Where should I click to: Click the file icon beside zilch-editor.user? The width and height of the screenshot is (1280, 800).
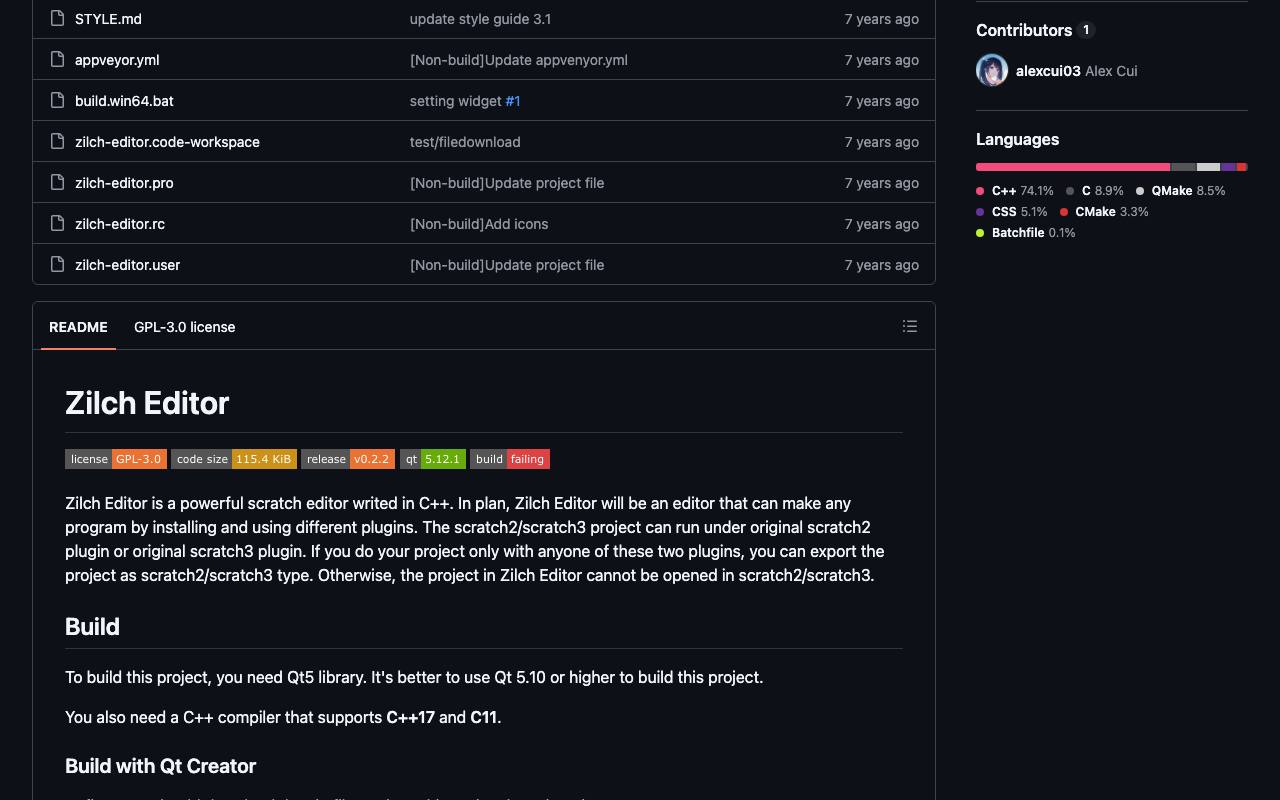click(58, 264)
